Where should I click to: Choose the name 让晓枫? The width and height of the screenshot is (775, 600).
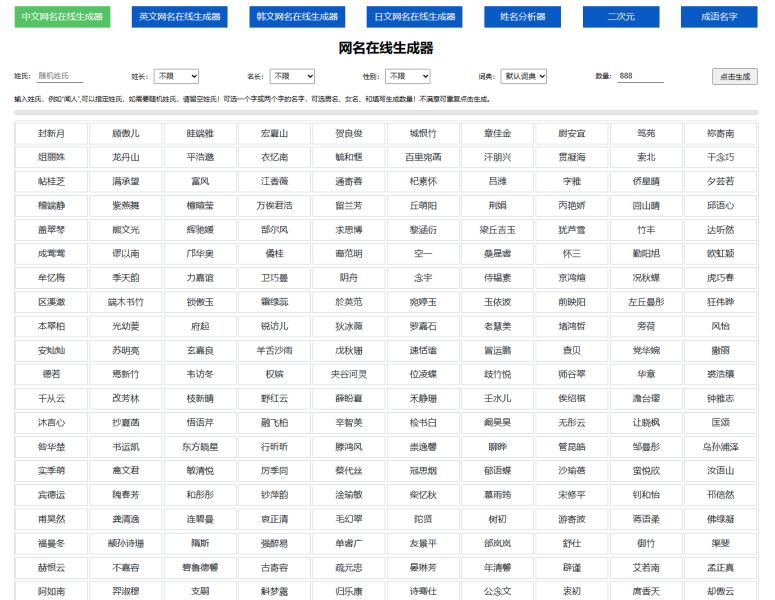[x=646, y=423]
